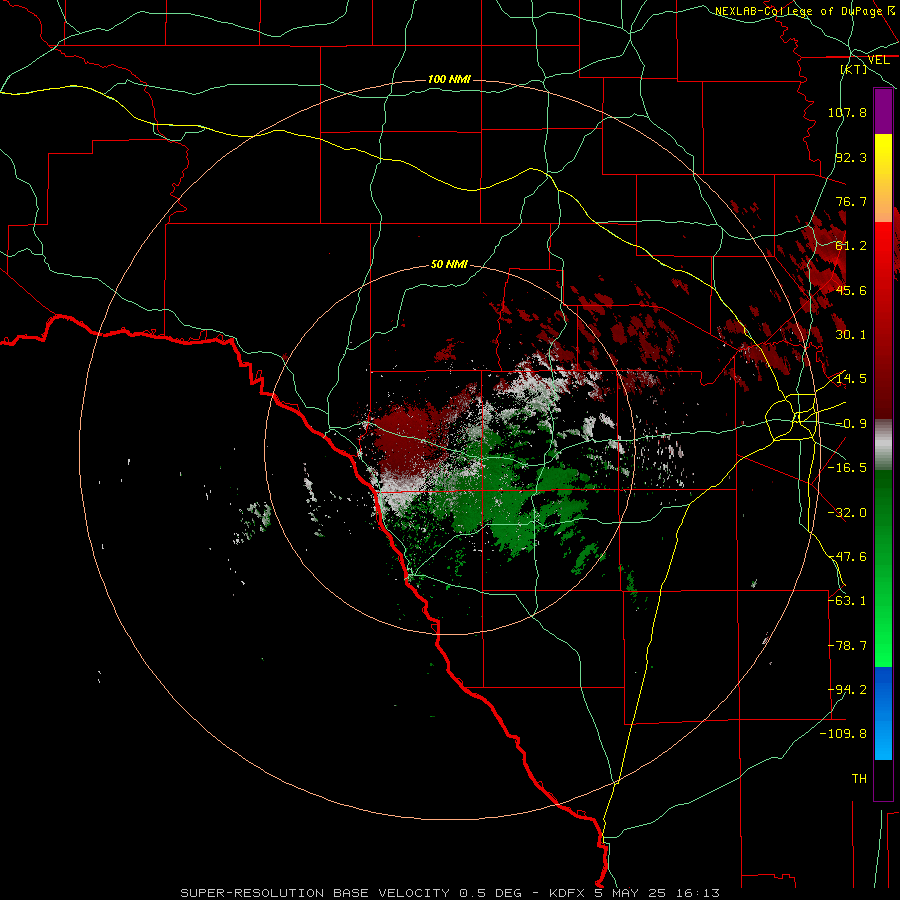Click the -78.7 velocity scale value
Image resolution: width=900 pixels, height=900 pixels.
tap(847, 646)
